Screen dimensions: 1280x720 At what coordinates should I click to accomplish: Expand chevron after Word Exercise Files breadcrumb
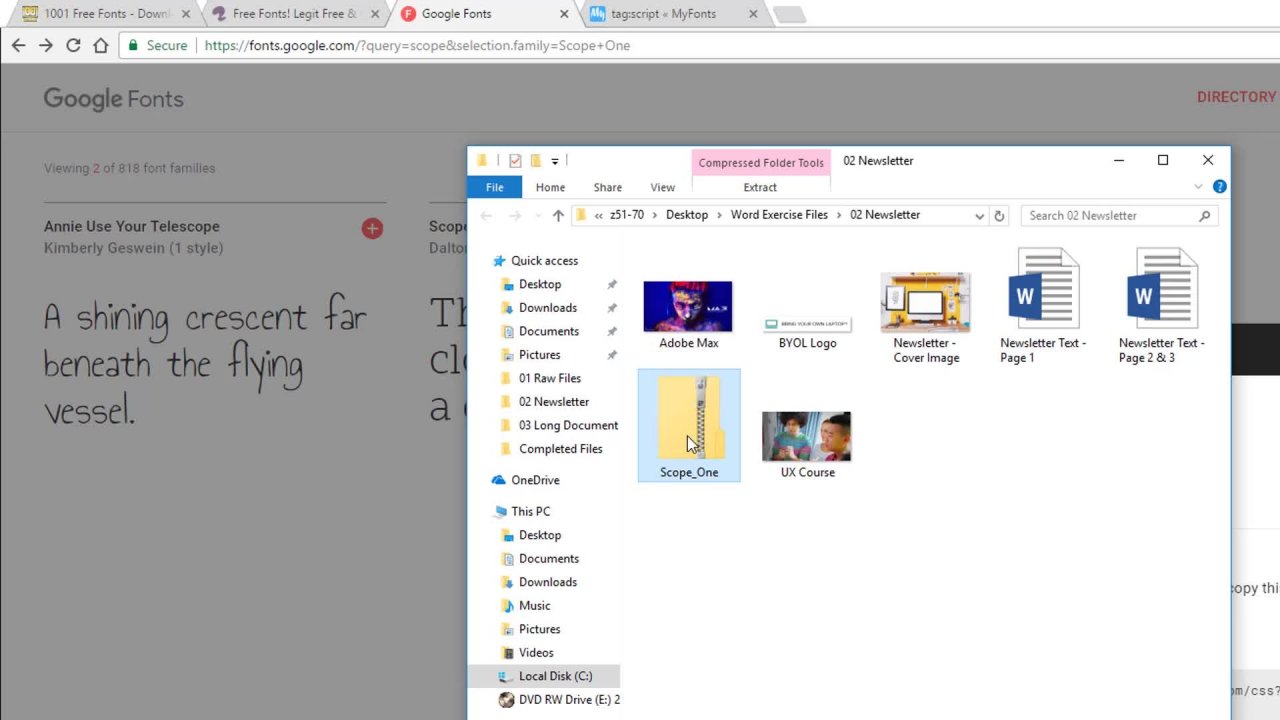click(839, 215)
